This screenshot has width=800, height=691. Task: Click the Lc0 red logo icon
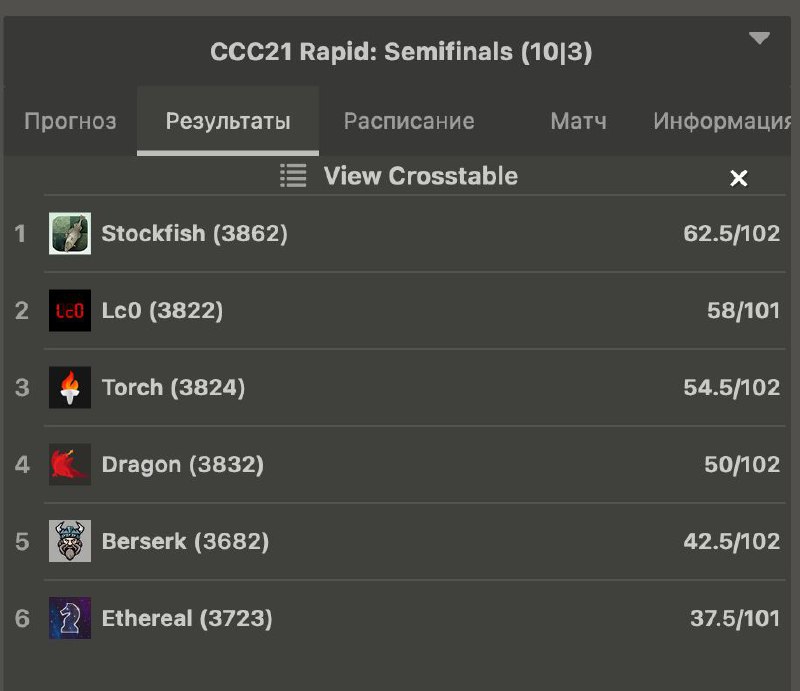70,310
